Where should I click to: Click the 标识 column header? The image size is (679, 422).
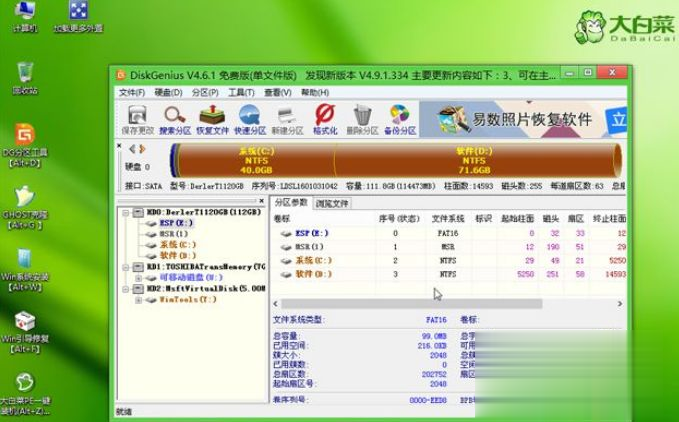pyautogui.click(x=483, y=219)
